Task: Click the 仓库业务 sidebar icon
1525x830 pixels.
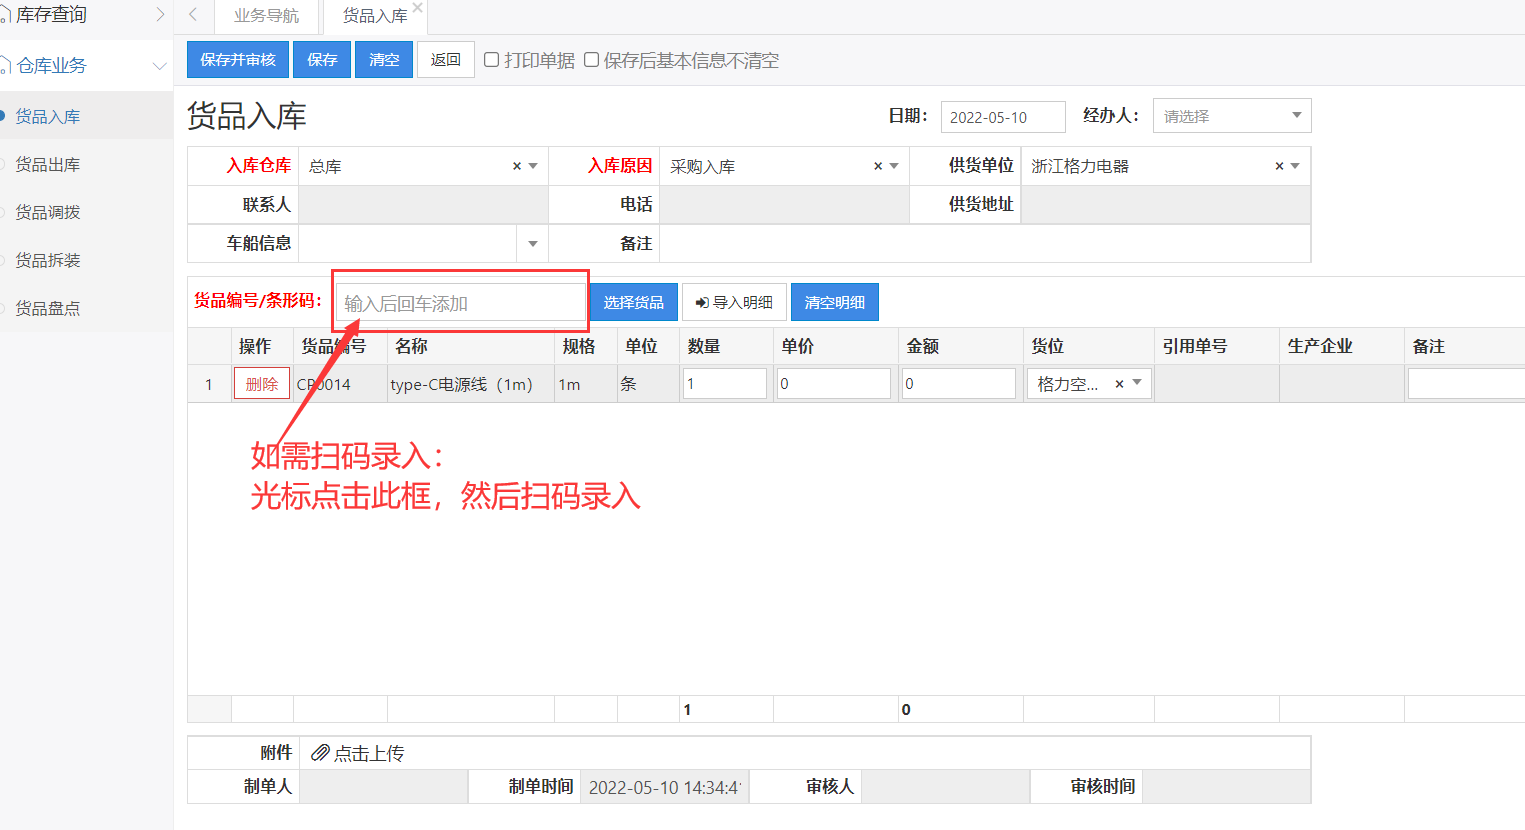Action: 6,66
